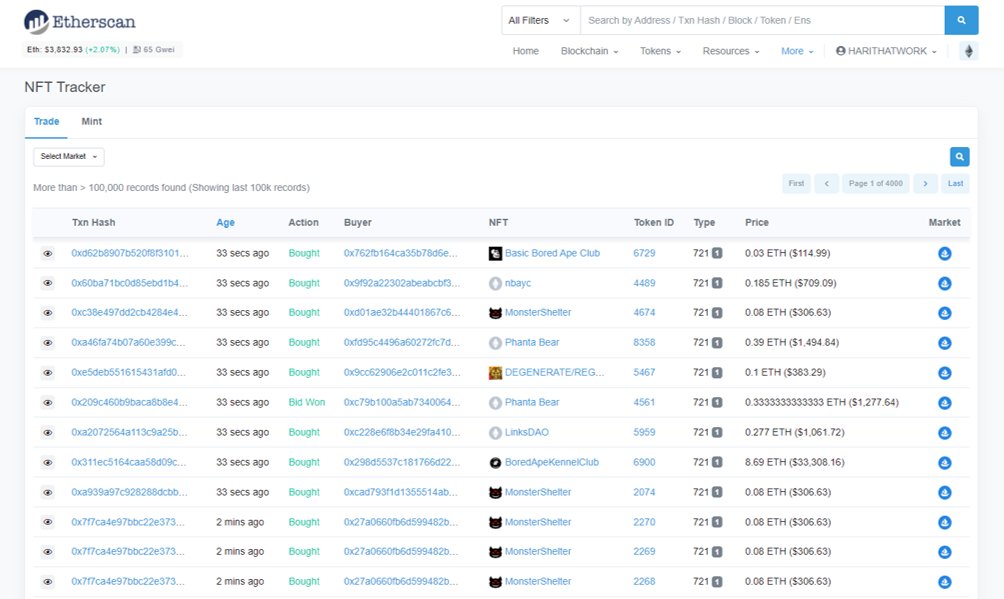The image size is (1004, 599).
Task: Open transaction hash 0x311ec5164caa58d09c
Action: click(129, 462)
